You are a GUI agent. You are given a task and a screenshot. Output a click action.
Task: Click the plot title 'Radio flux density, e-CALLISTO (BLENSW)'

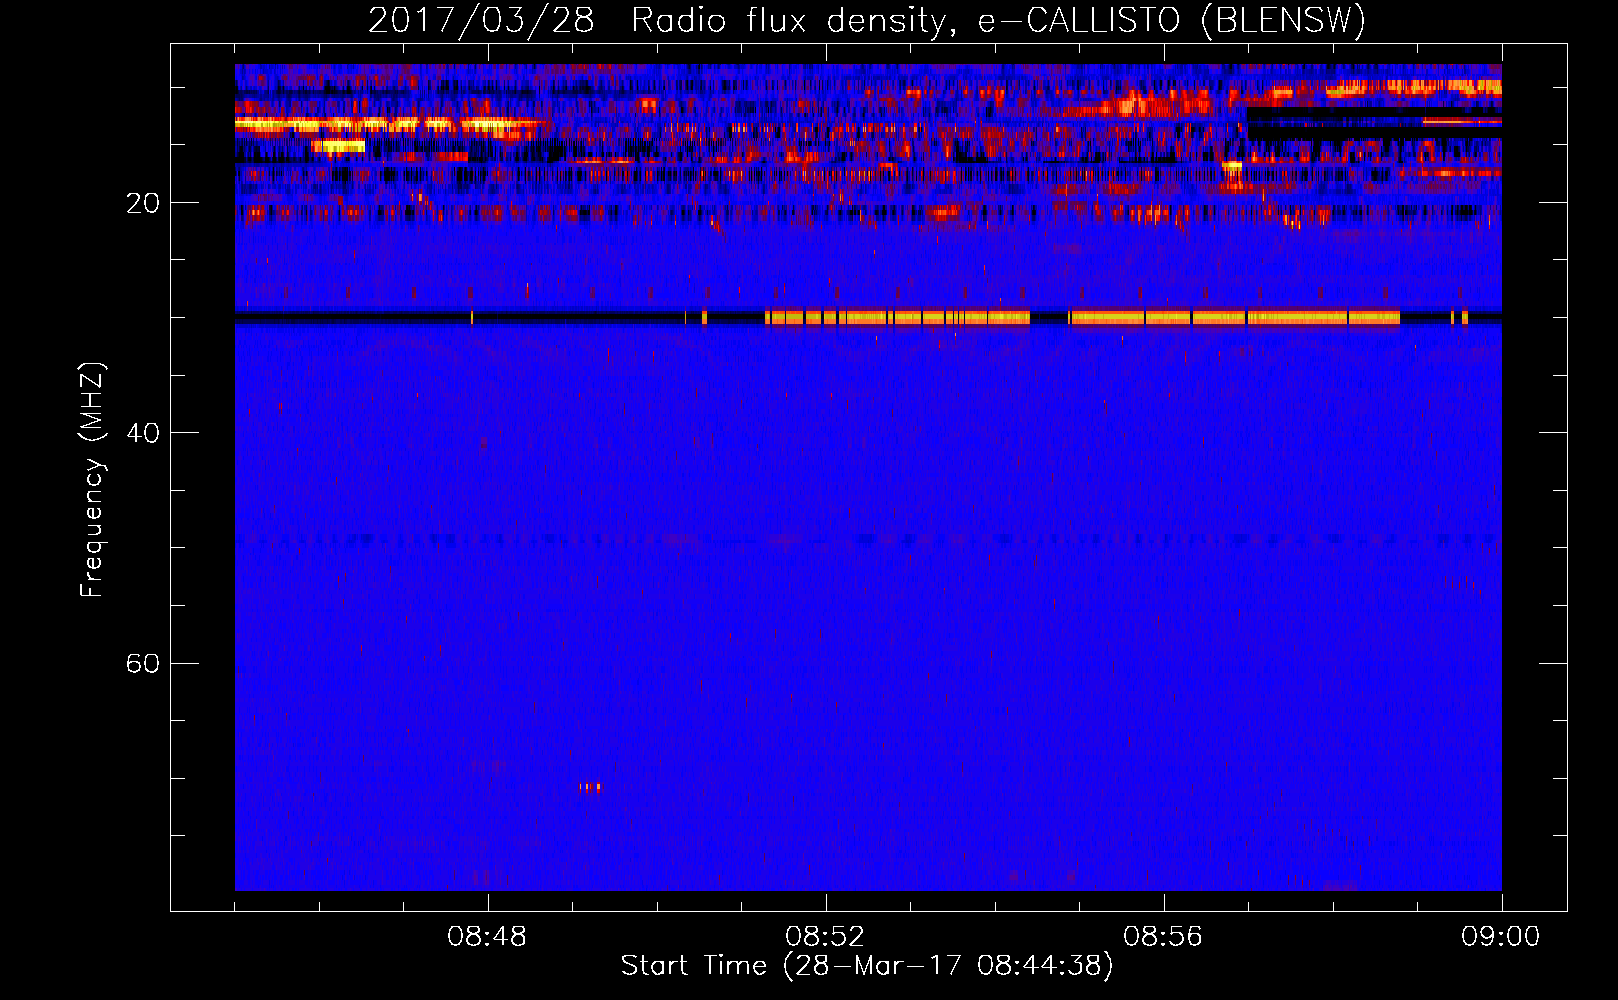(x=998, y=21)
